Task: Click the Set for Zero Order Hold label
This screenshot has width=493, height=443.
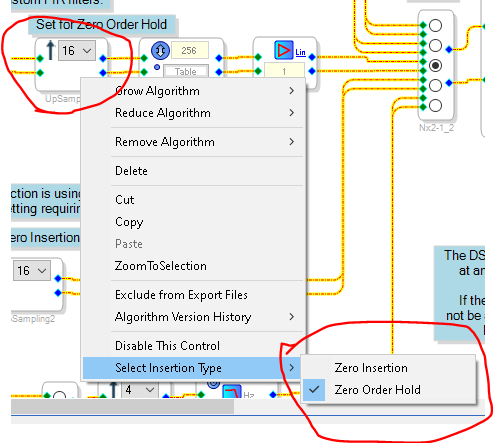Action: coord(101,24)
